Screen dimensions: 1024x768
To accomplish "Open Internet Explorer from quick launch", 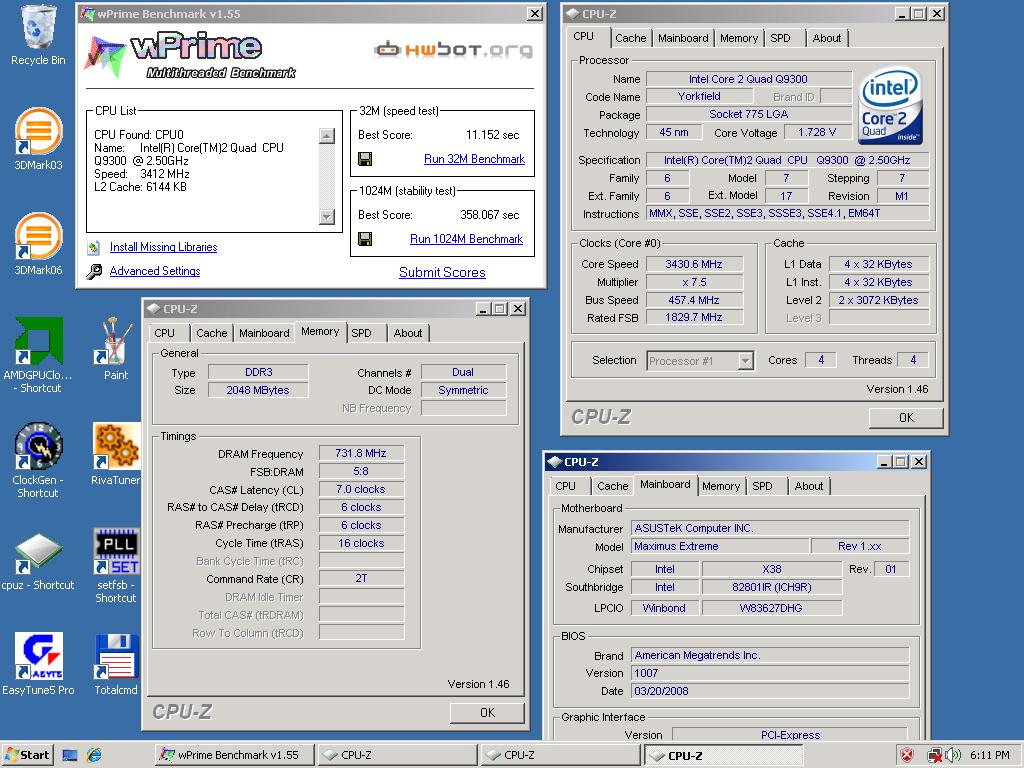I will tap(94, 755).
